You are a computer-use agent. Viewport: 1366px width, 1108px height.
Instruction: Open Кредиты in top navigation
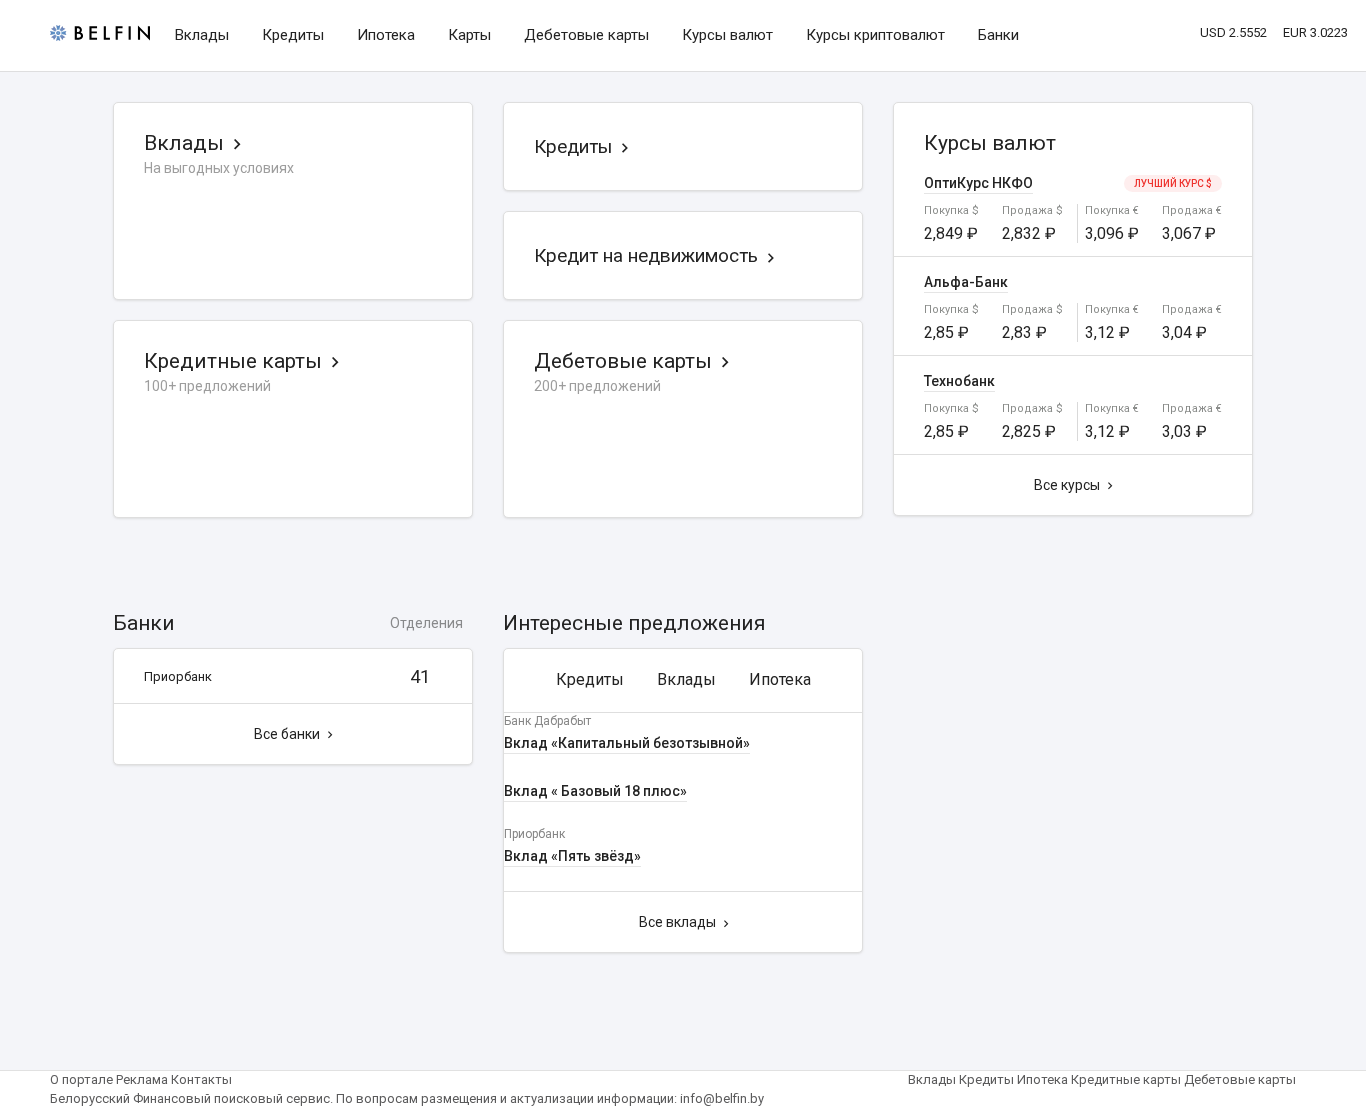point(293,35)
